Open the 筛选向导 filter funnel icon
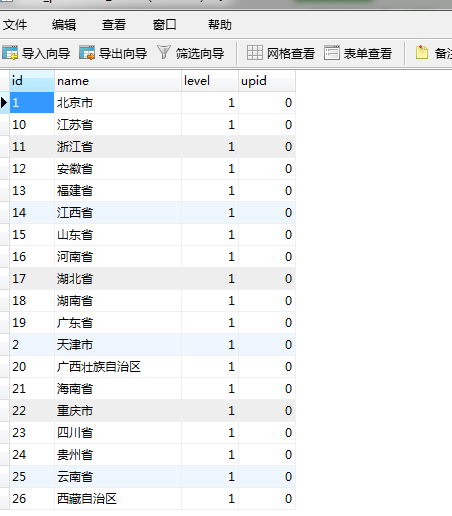Viewport: 452px width, 516px height. pos(164,53)
